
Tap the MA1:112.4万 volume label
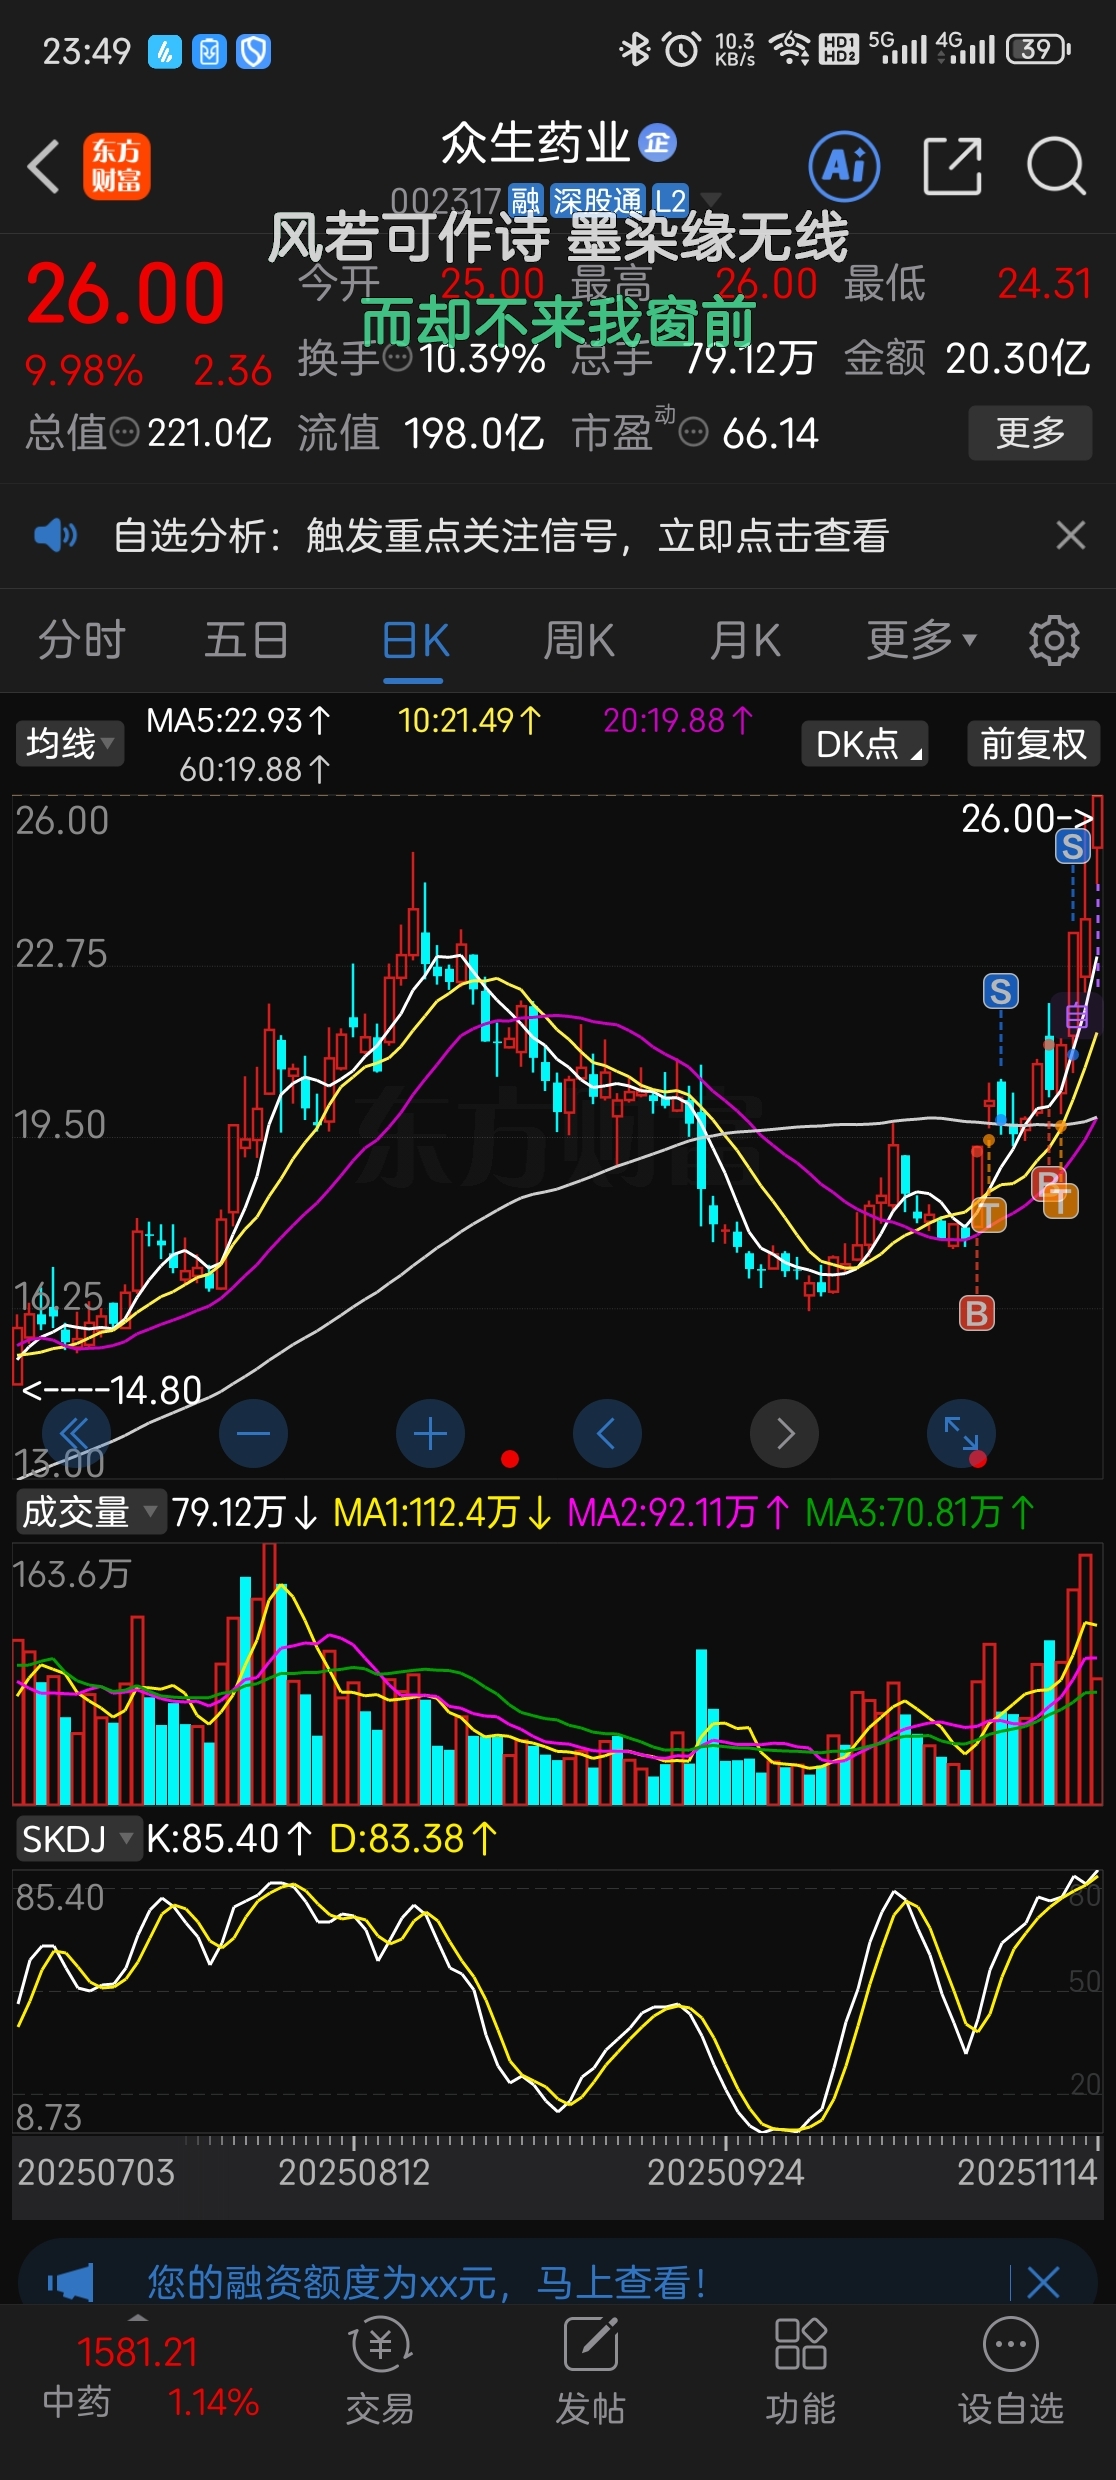tap(442, 1512)
